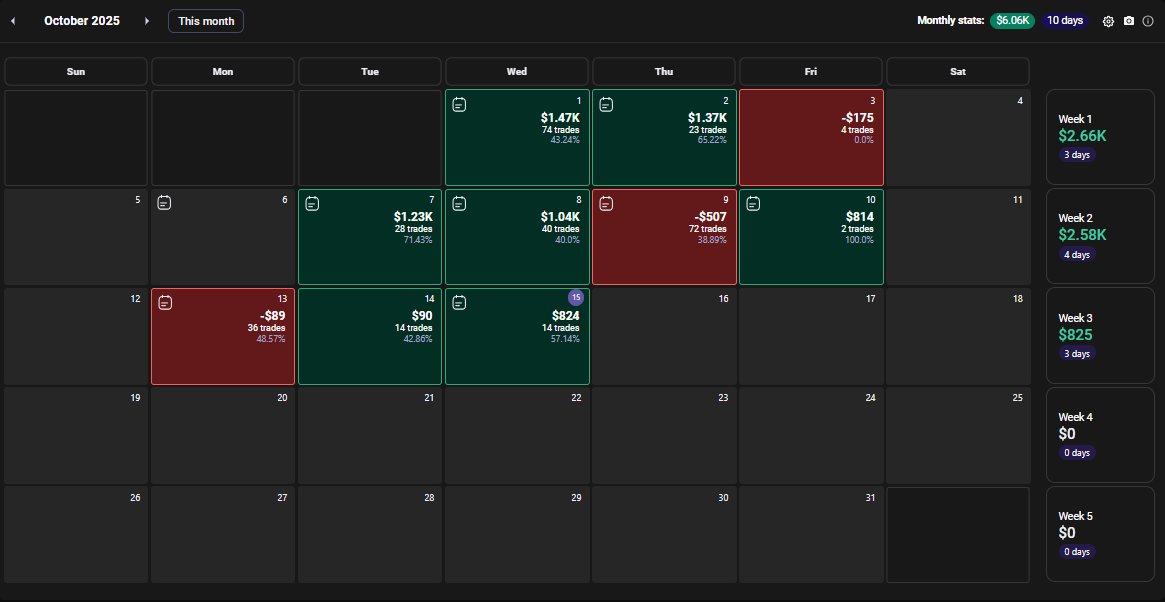Click the $1.04K value on October 8

pyautogui.click(x=560, y=217)
